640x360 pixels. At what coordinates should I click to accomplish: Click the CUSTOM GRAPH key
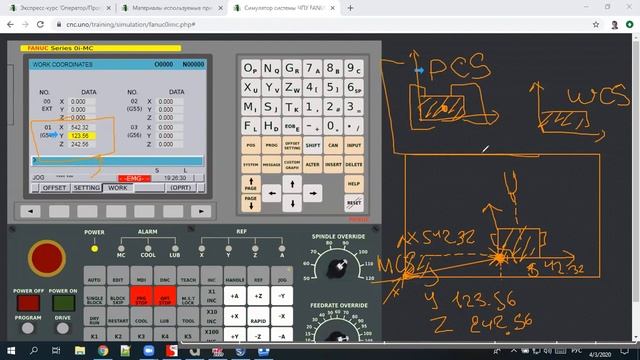point(292,164)
